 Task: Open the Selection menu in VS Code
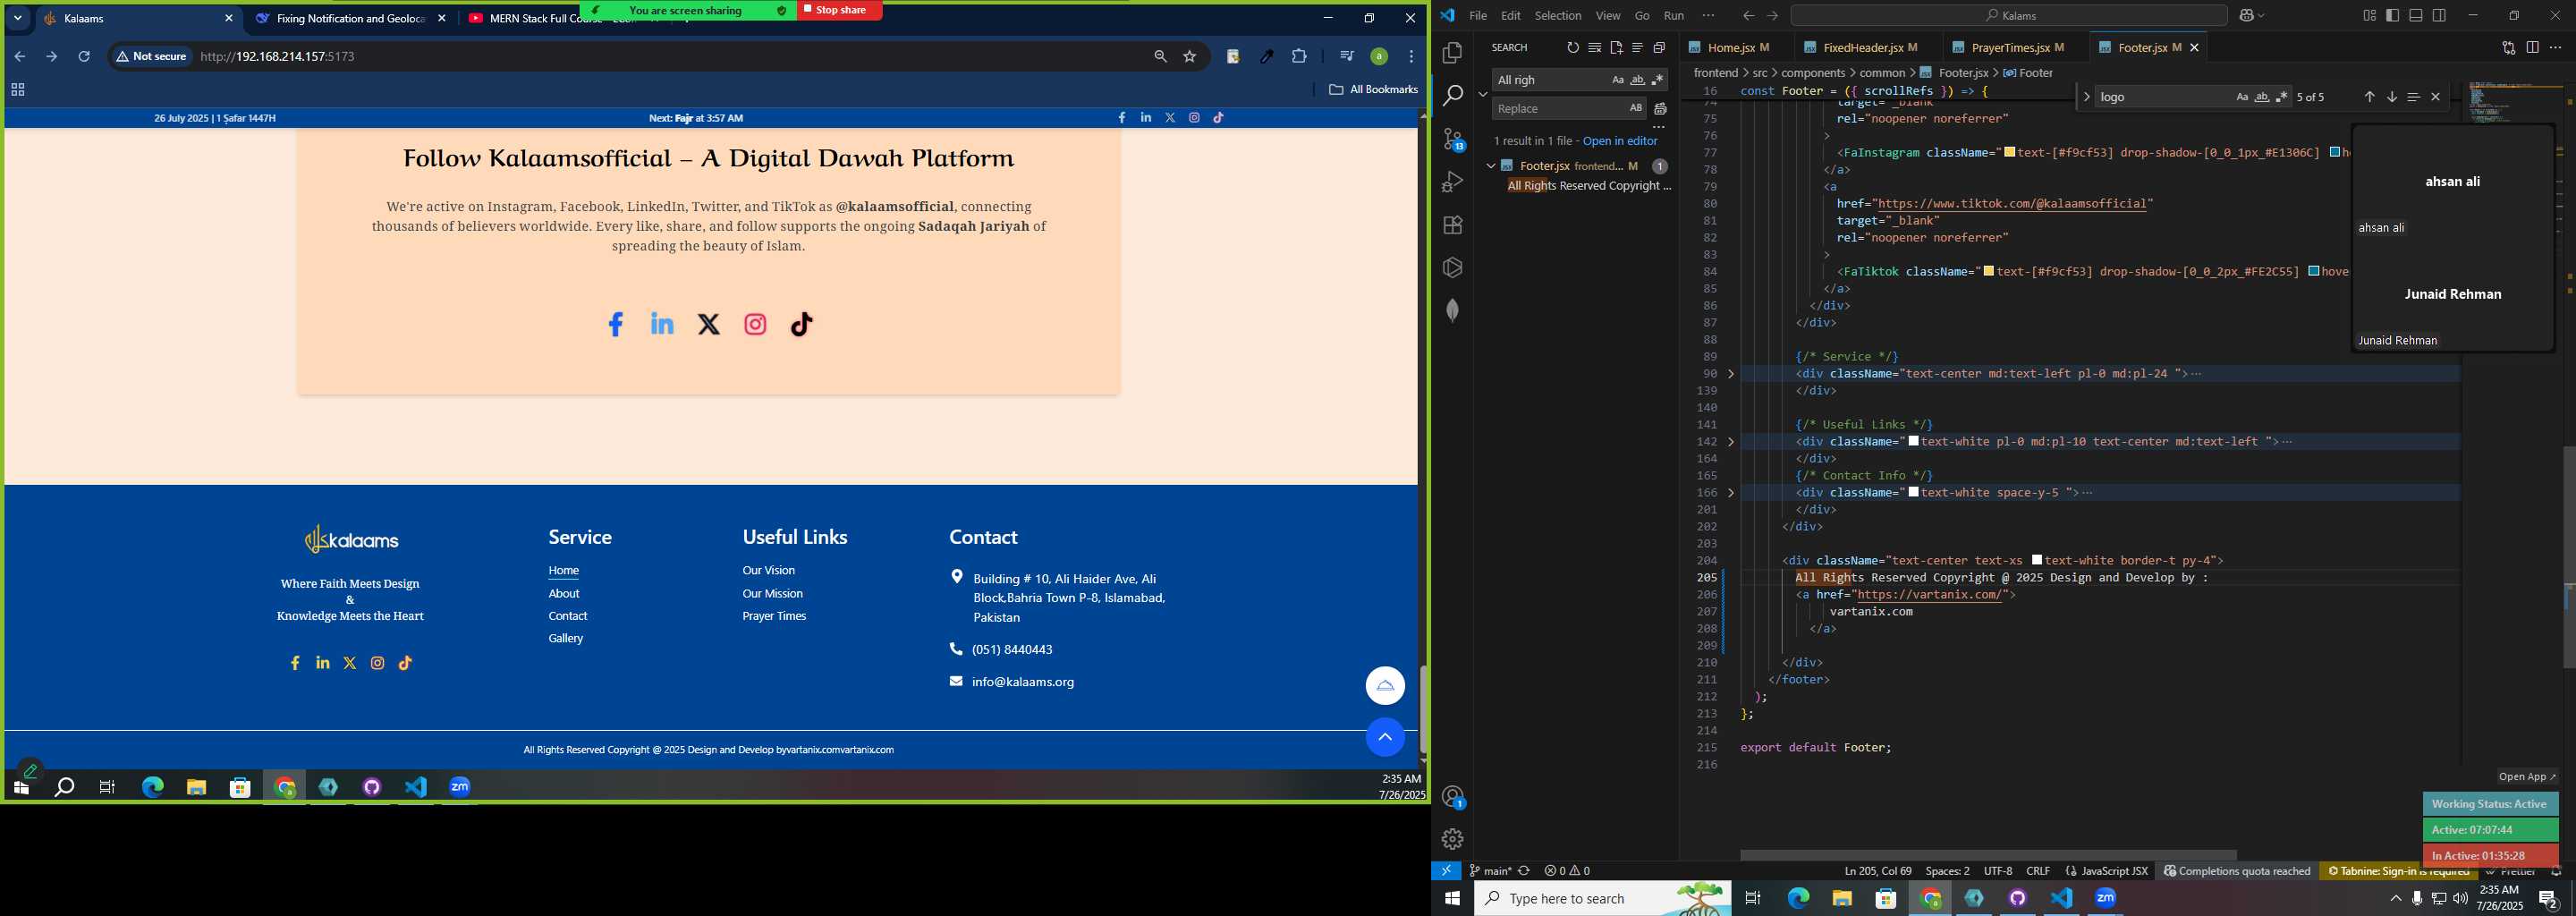[x=1558, y=16]
